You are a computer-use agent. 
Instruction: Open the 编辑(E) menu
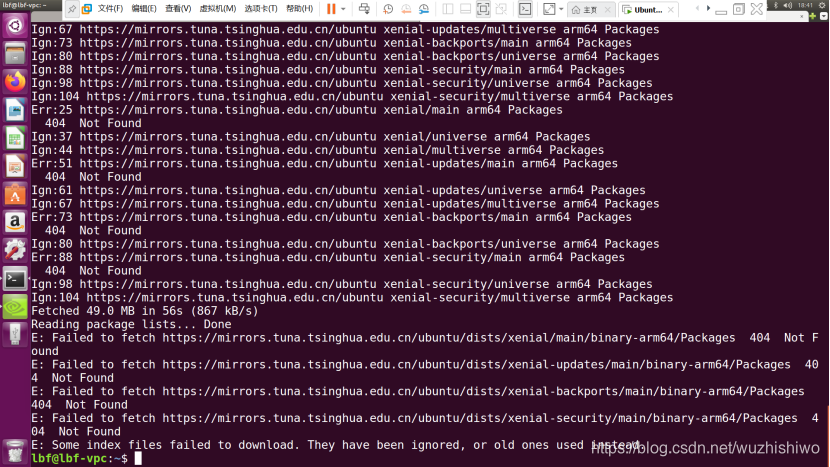click(x=144, y=9)
